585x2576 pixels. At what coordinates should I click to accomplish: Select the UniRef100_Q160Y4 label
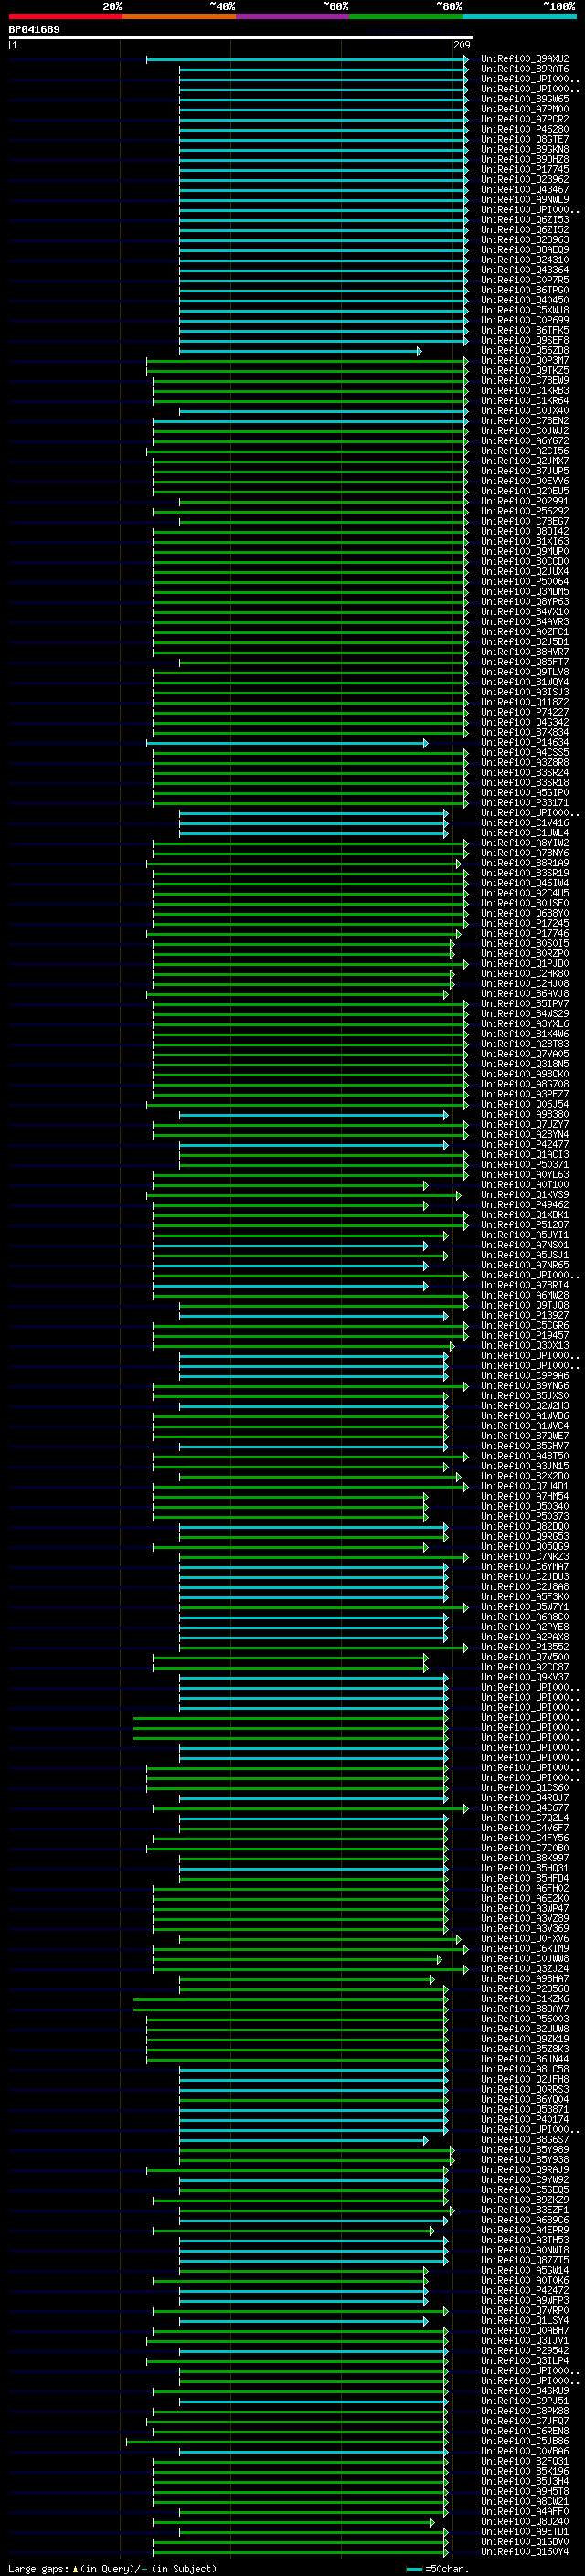point(525,2551)
